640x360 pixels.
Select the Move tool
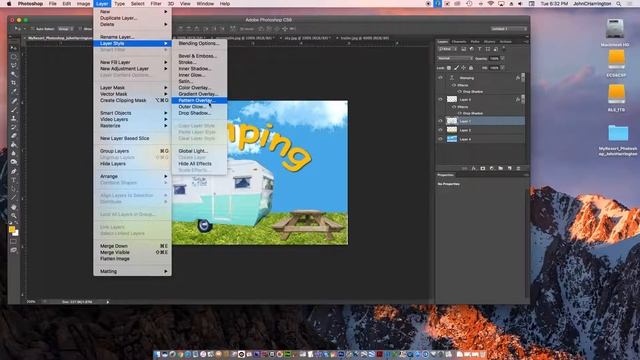tap(13, 48)
